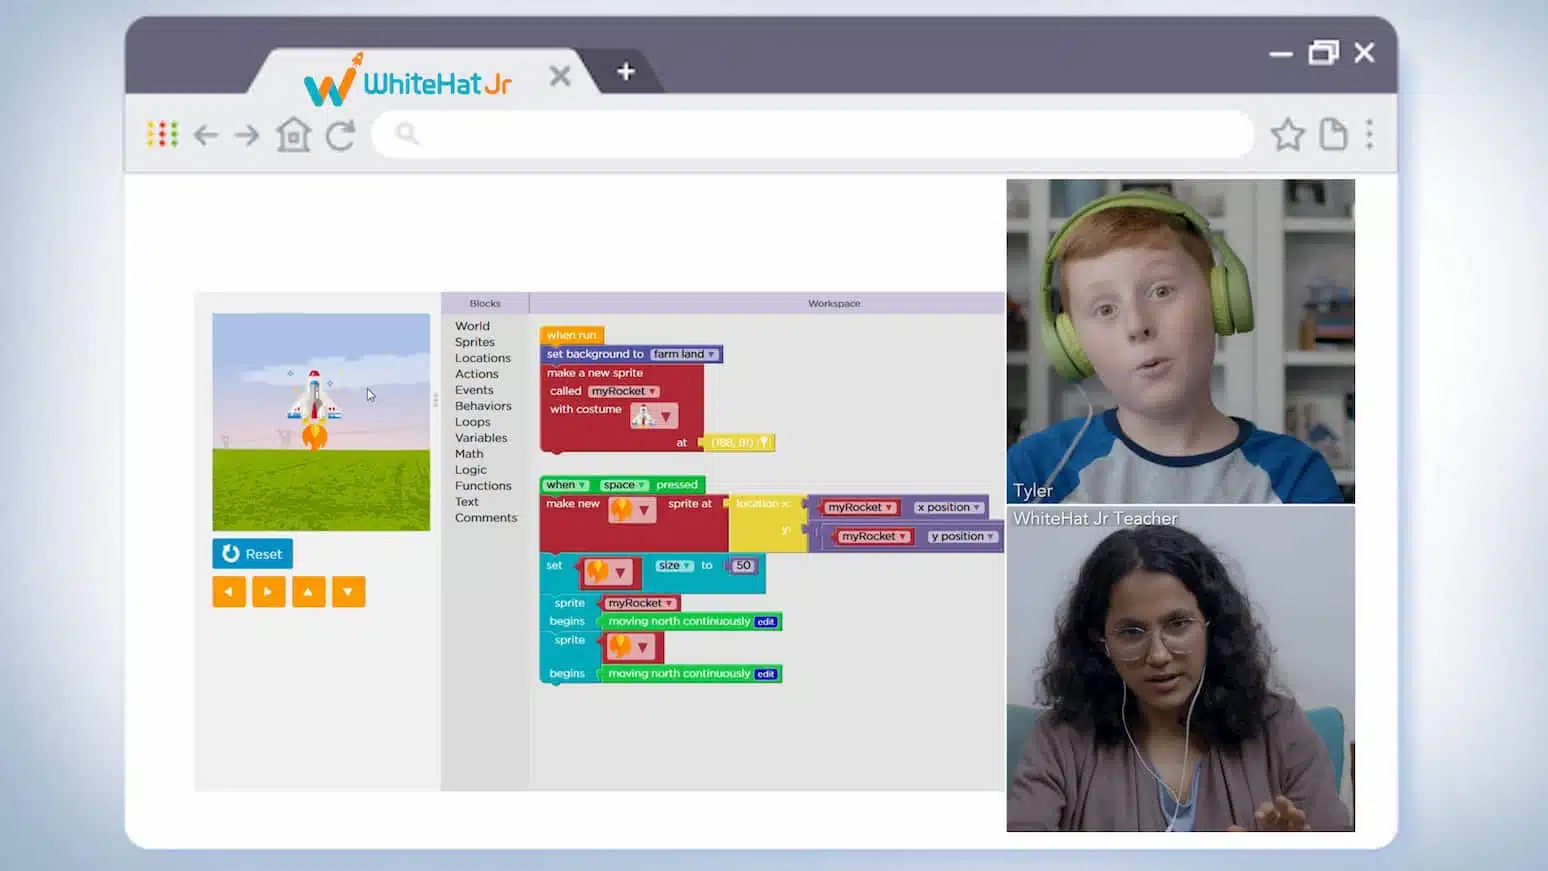The height and width of the screenshot is (871, 1548).
Task: Click the bookmark star in the address bar
Action: click(x=1288, y=133)
